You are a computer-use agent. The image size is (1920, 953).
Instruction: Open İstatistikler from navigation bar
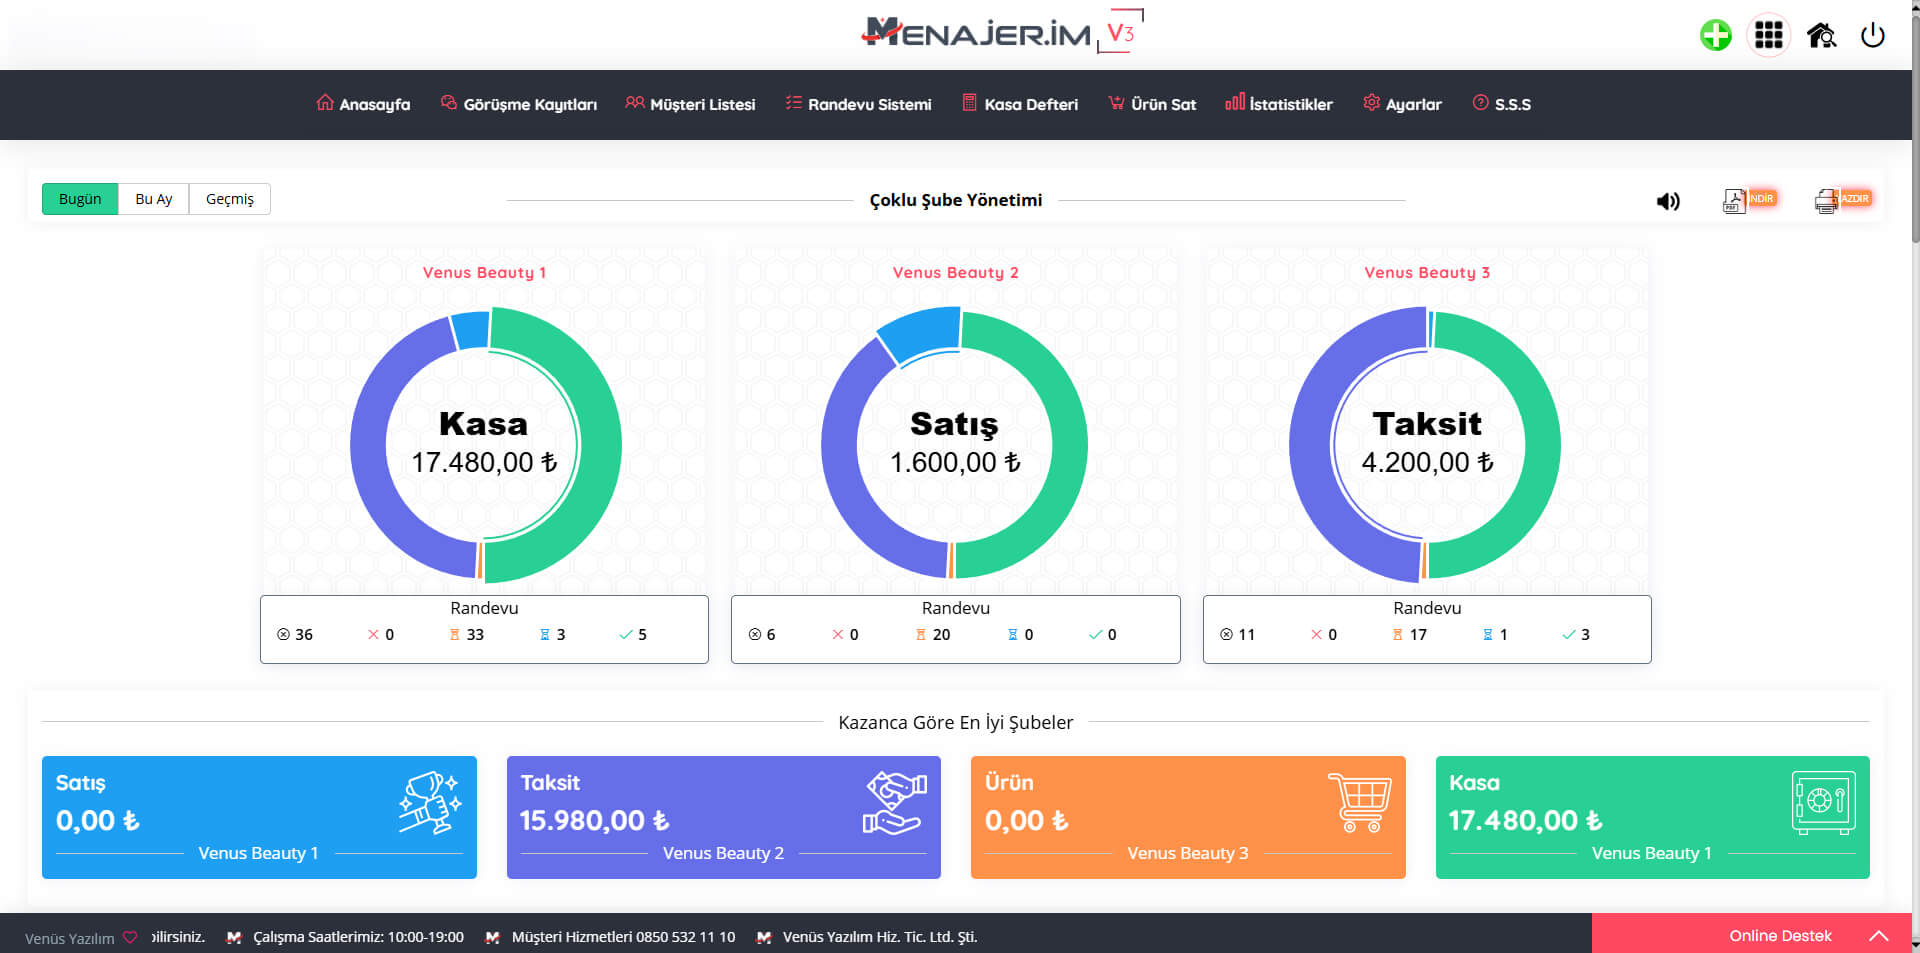point(1279,104)
